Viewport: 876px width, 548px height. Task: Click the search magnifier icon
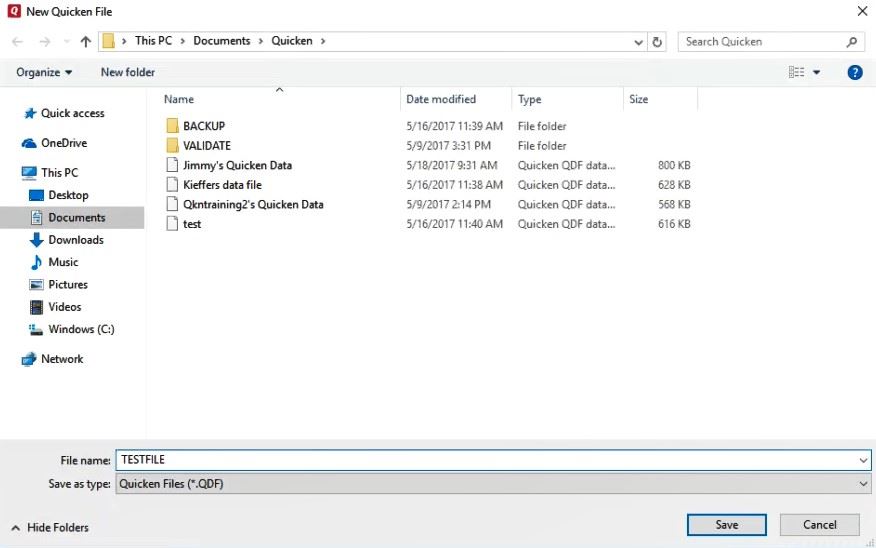[852, 42]
